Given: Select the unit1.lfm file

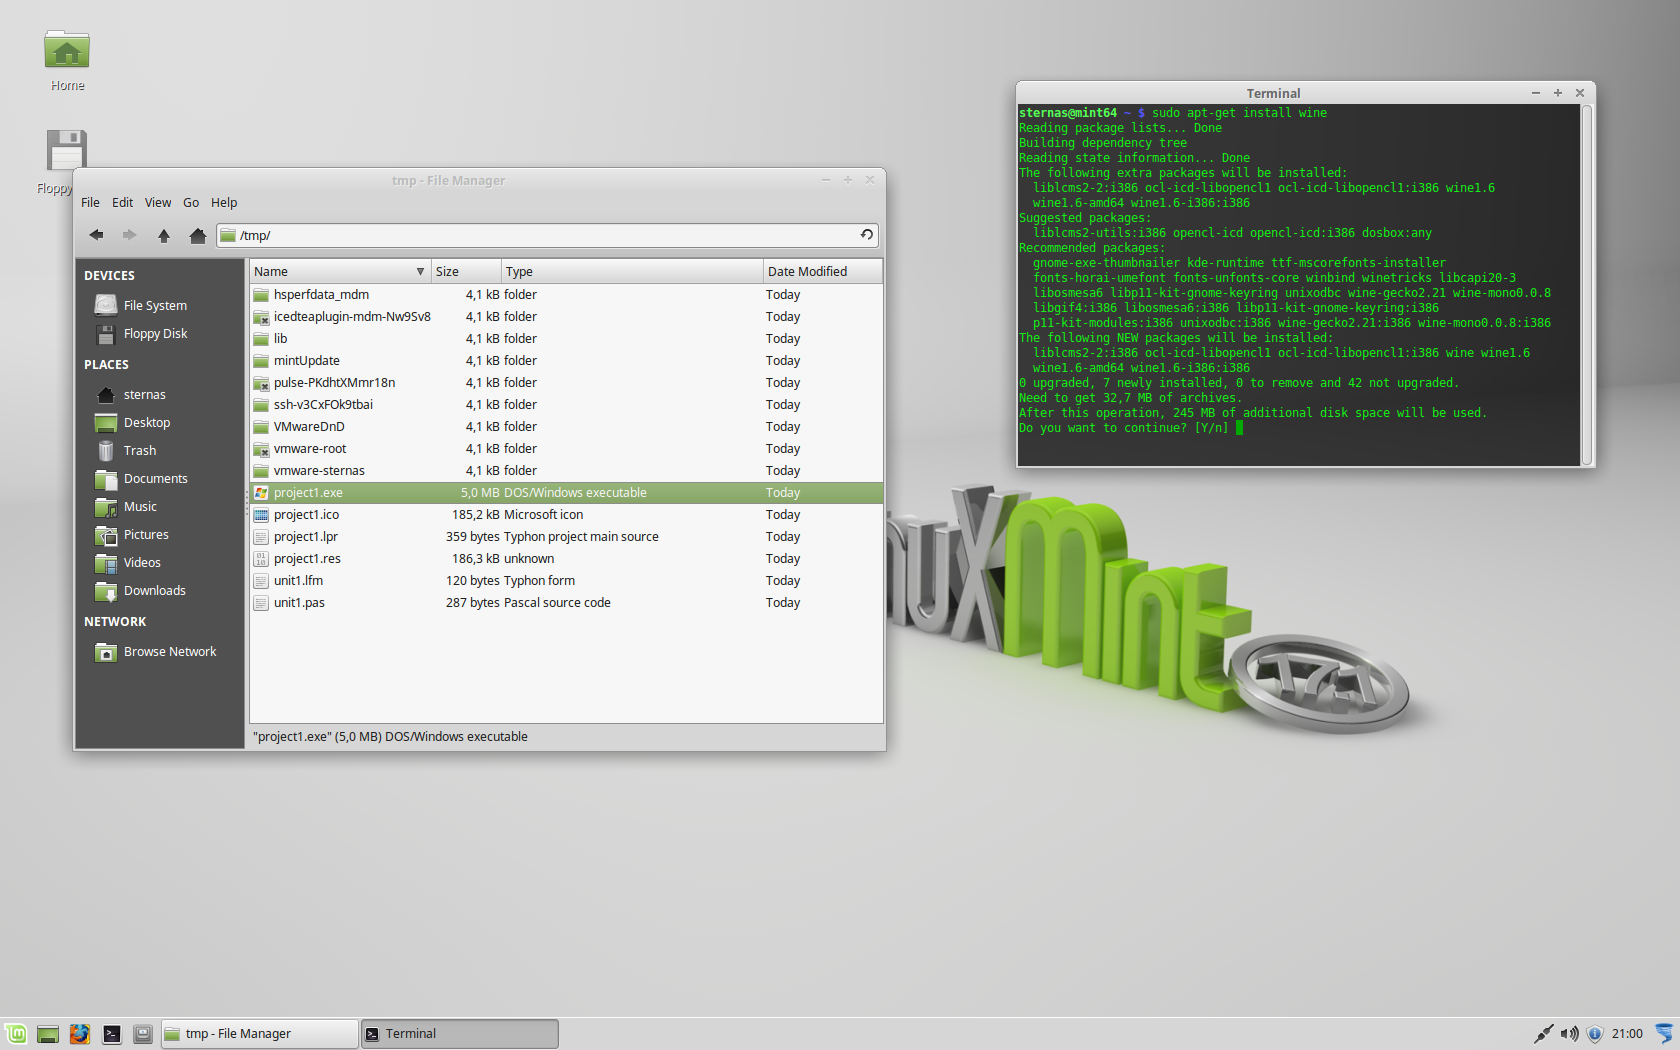Looking at the screenshot, I should 566,580.
